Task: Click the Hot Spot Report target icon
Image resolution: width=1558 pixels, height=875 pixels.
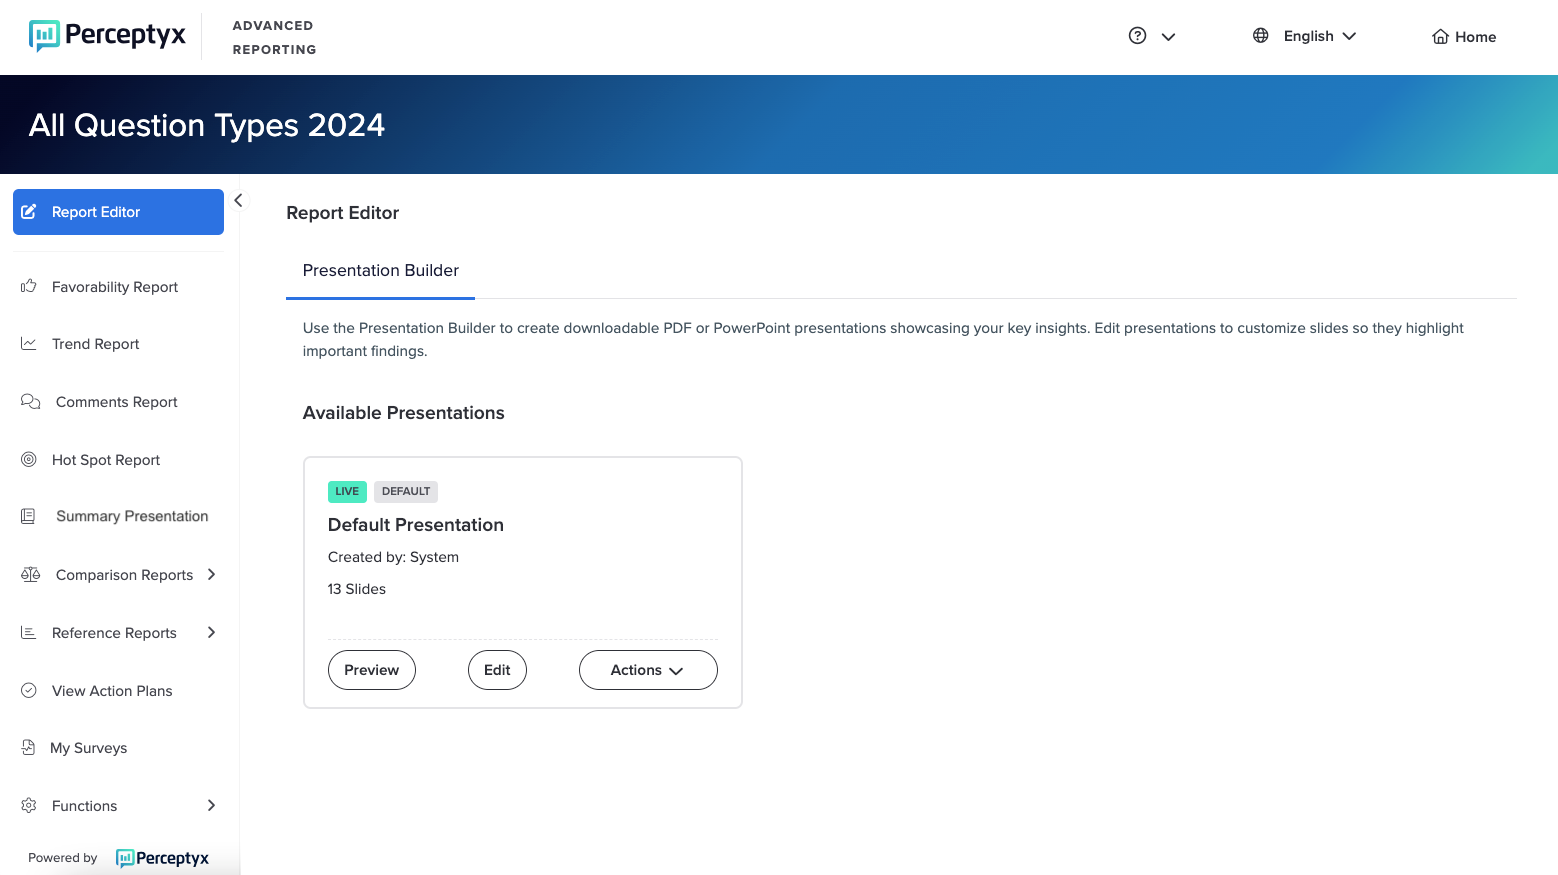Action: point(29,459)
